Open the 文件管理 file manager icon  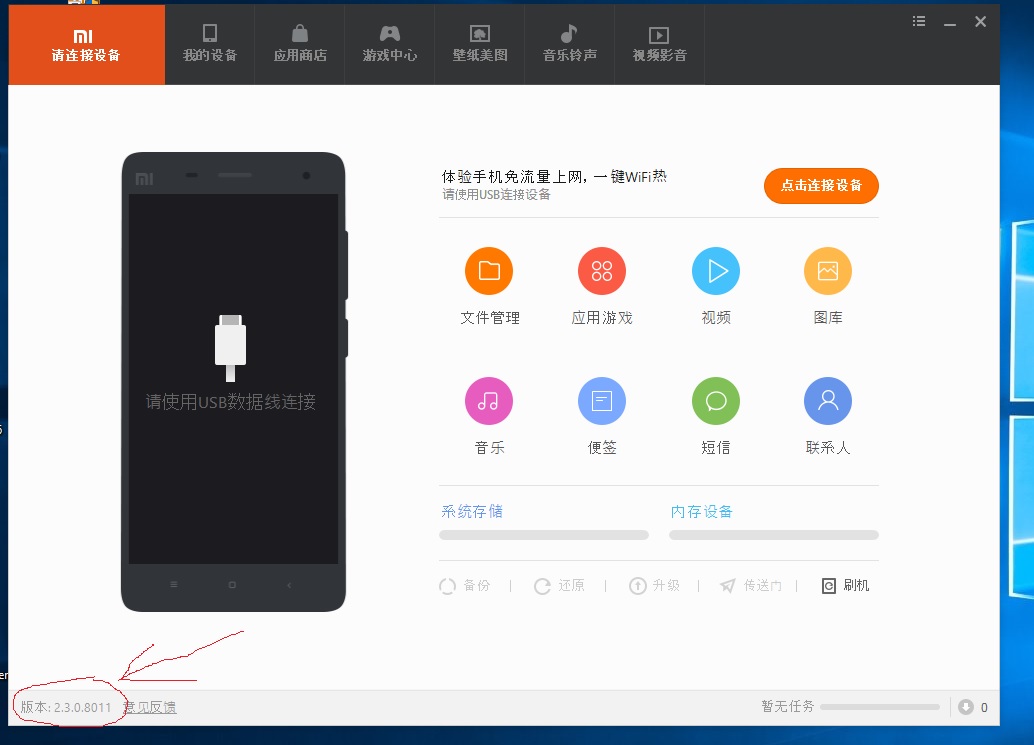489,271
